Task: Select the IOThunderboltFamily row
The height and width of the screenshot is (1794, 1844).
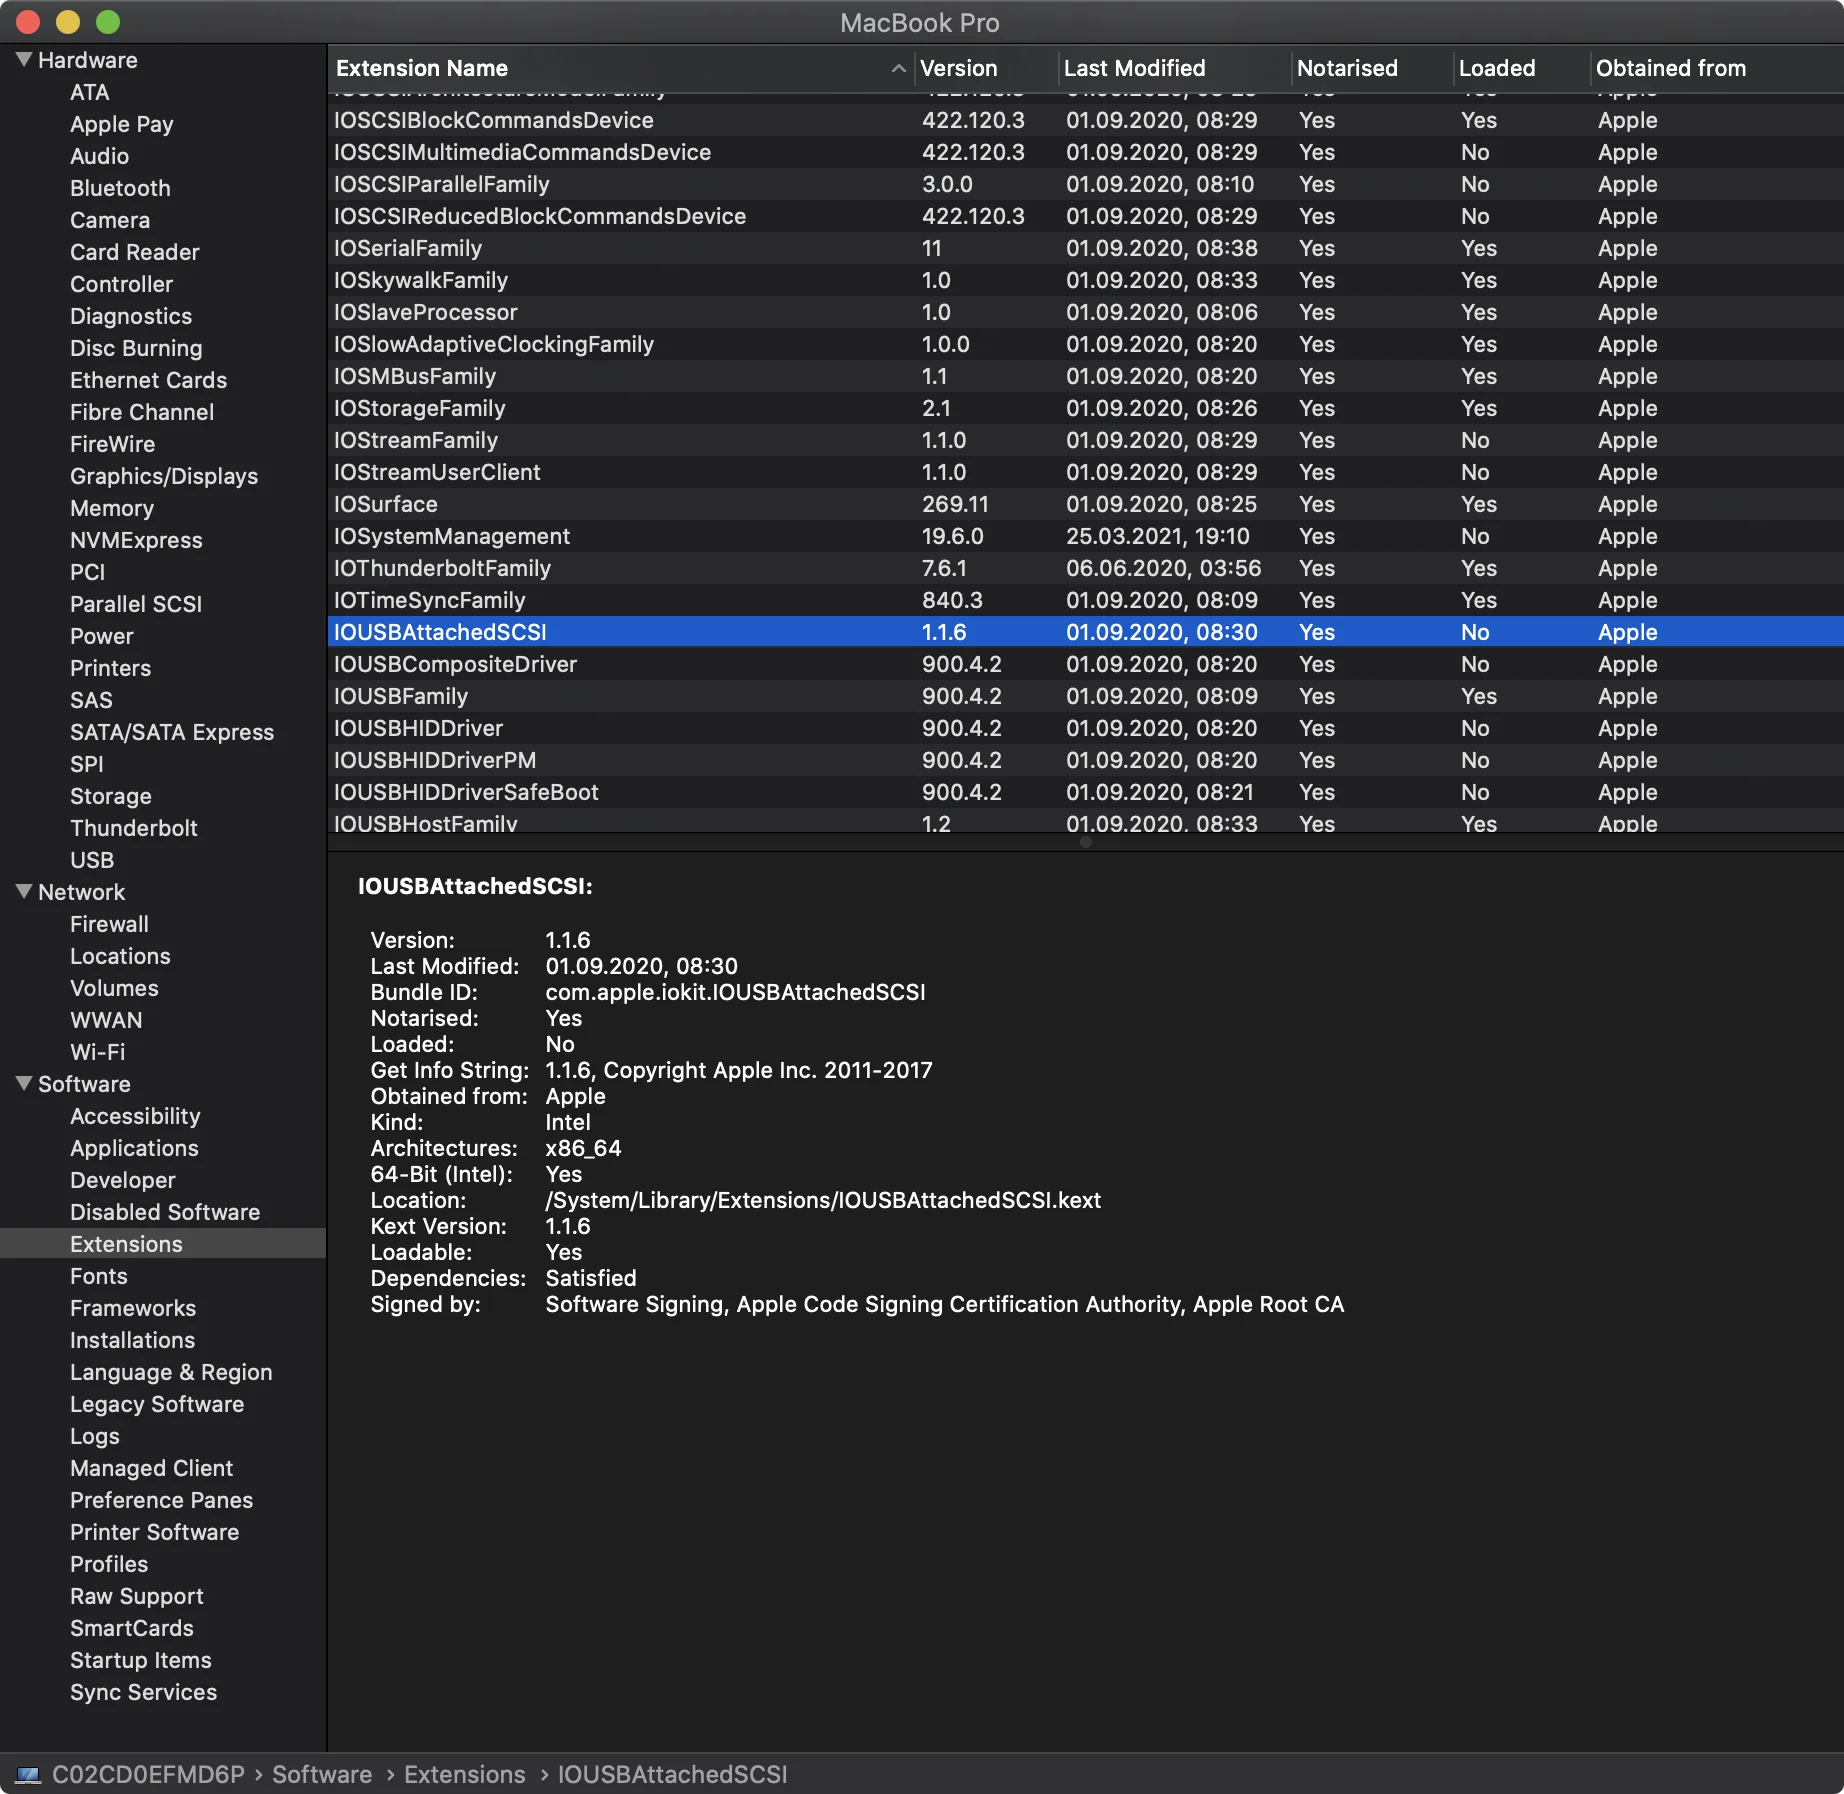Action: click(442, 568)
